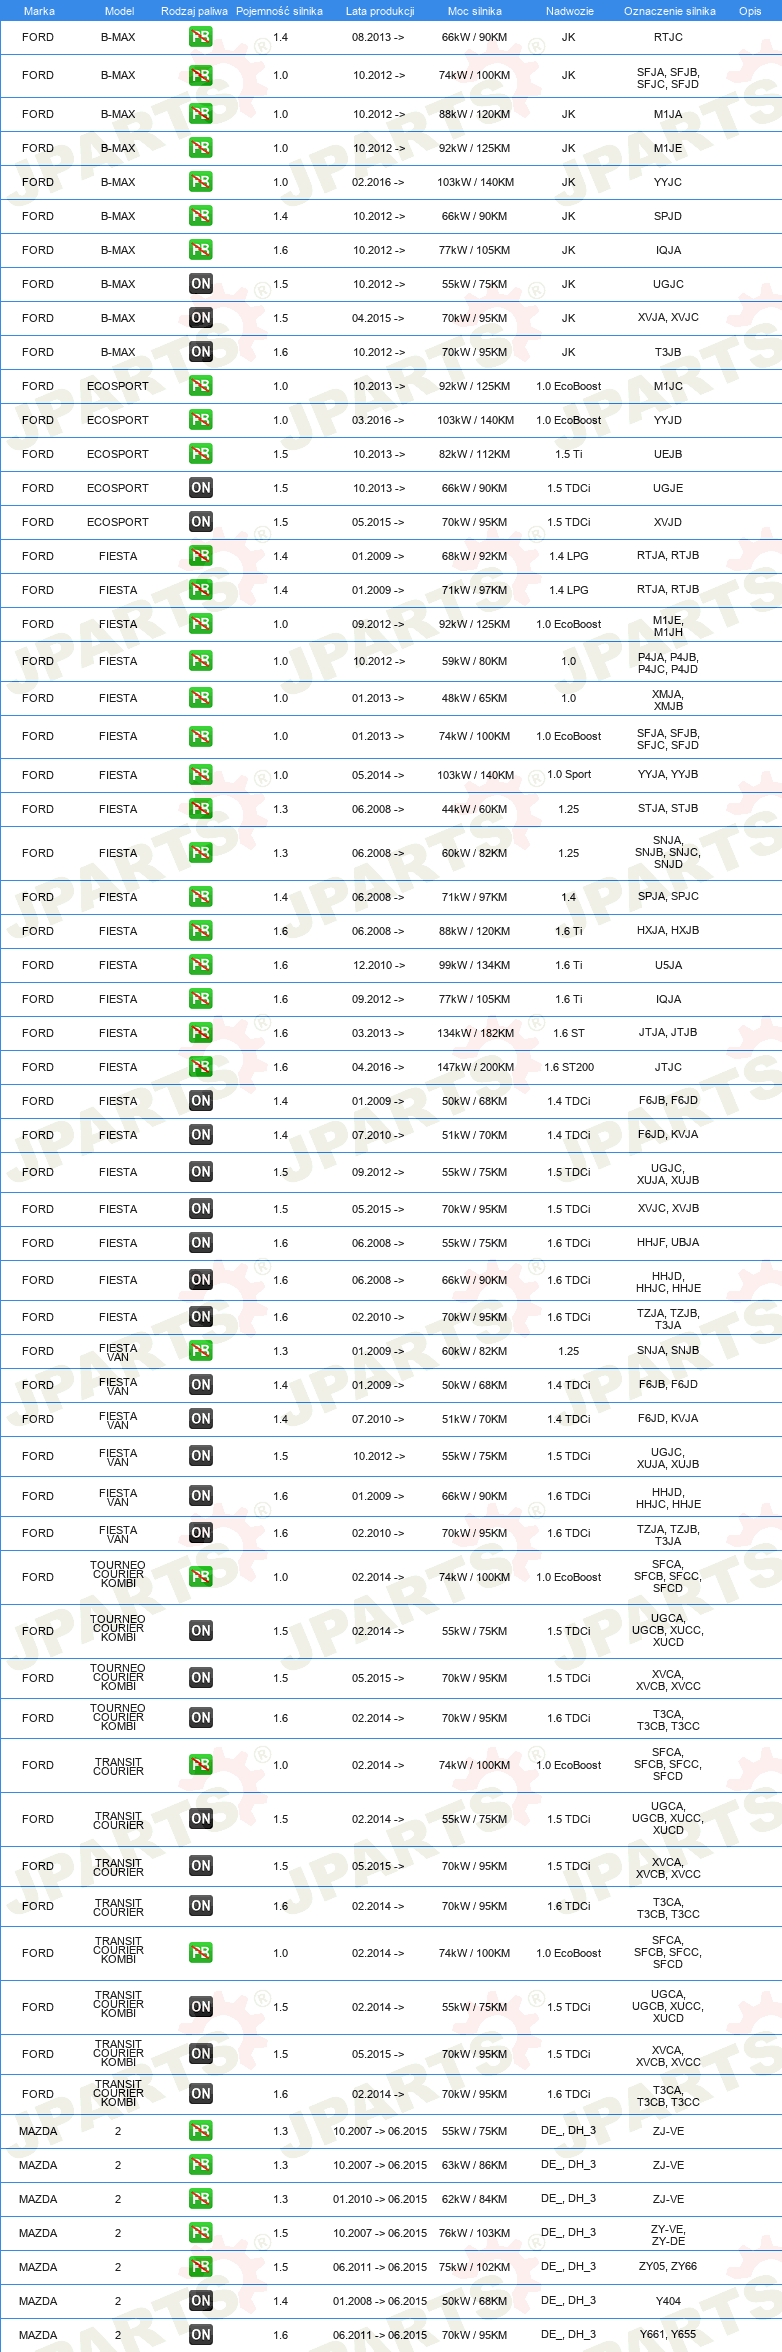Select the 134kW / 182KM power cell

(475, 1033)
